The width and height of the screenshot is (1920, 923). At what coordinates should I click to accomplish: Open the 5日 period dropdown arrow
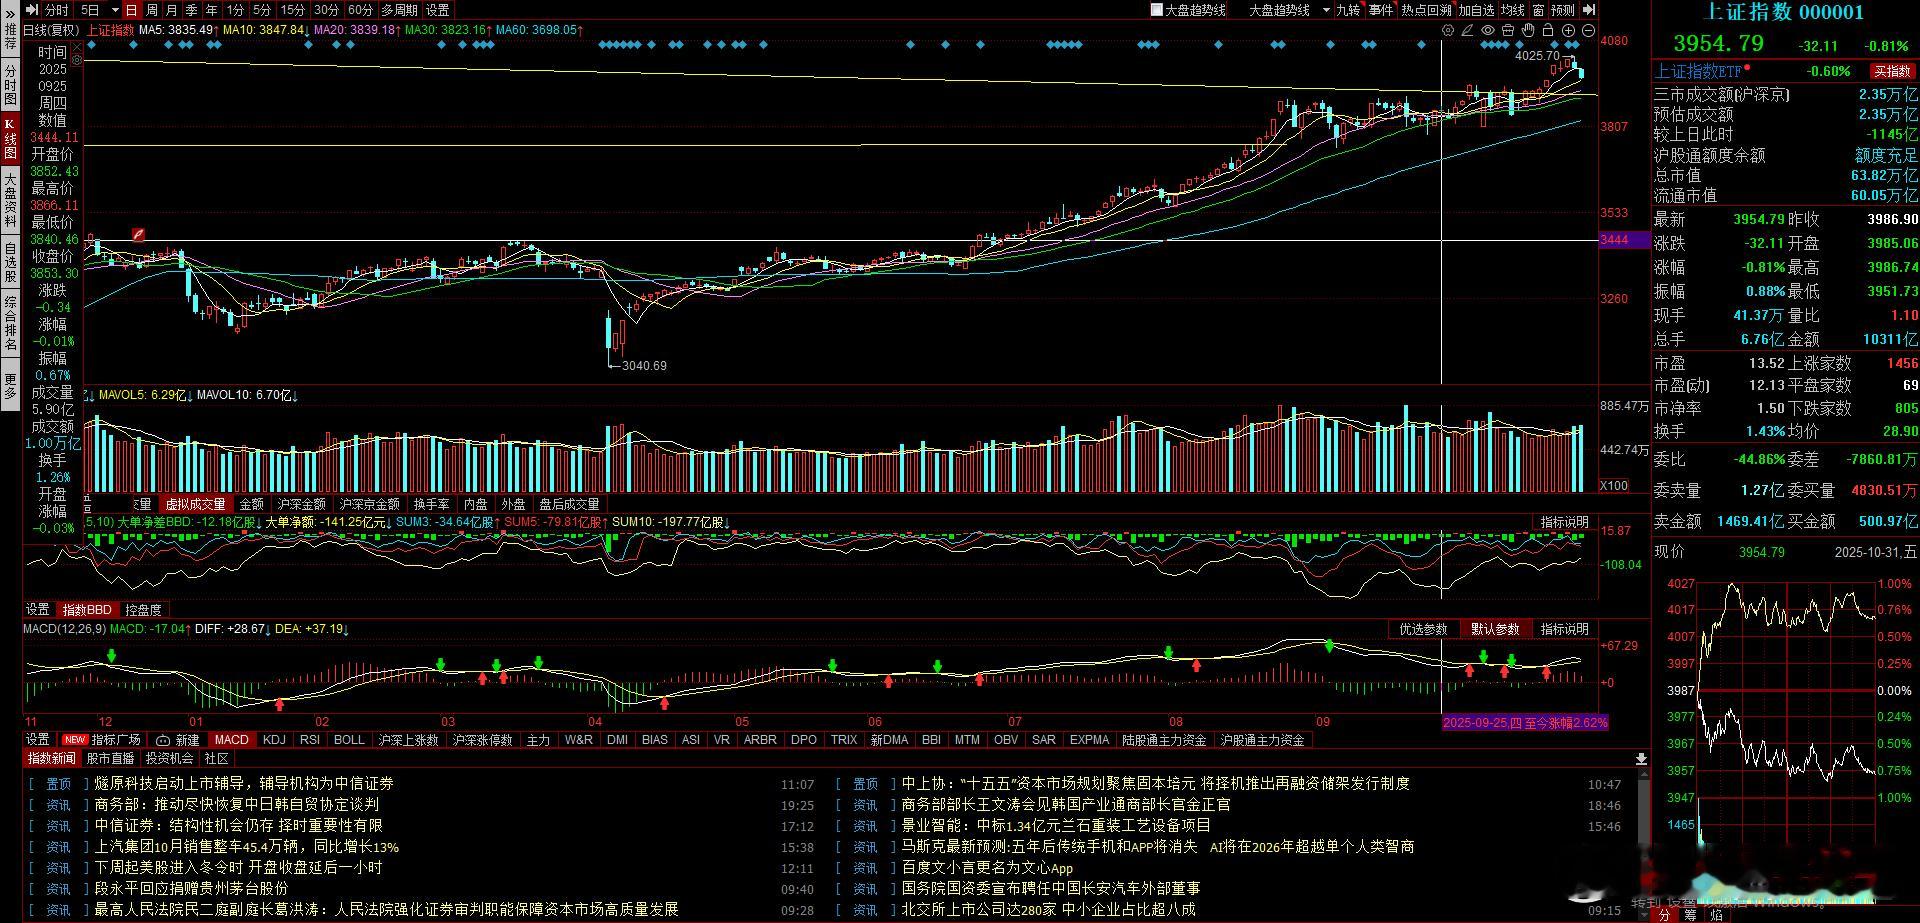(116, 10)
